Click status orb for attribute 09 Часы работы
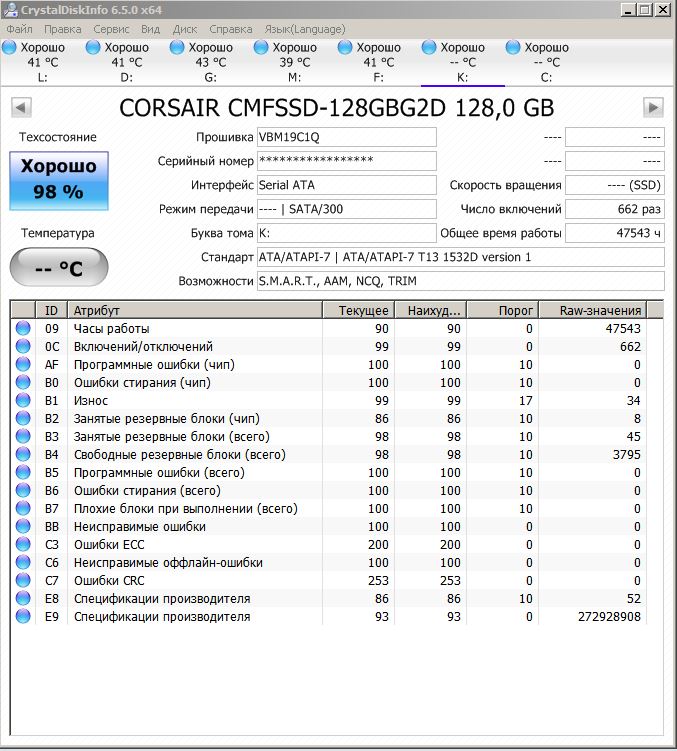This screenshot has height=751, width=677. click(x=22, y=329)
